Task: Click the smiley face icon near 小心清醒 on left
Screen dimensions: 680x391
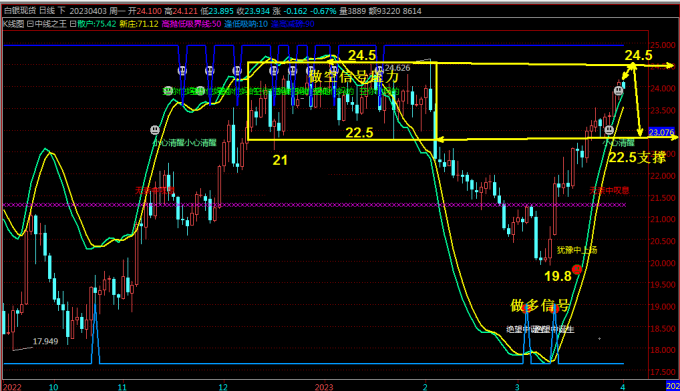Action: [155, 130]
